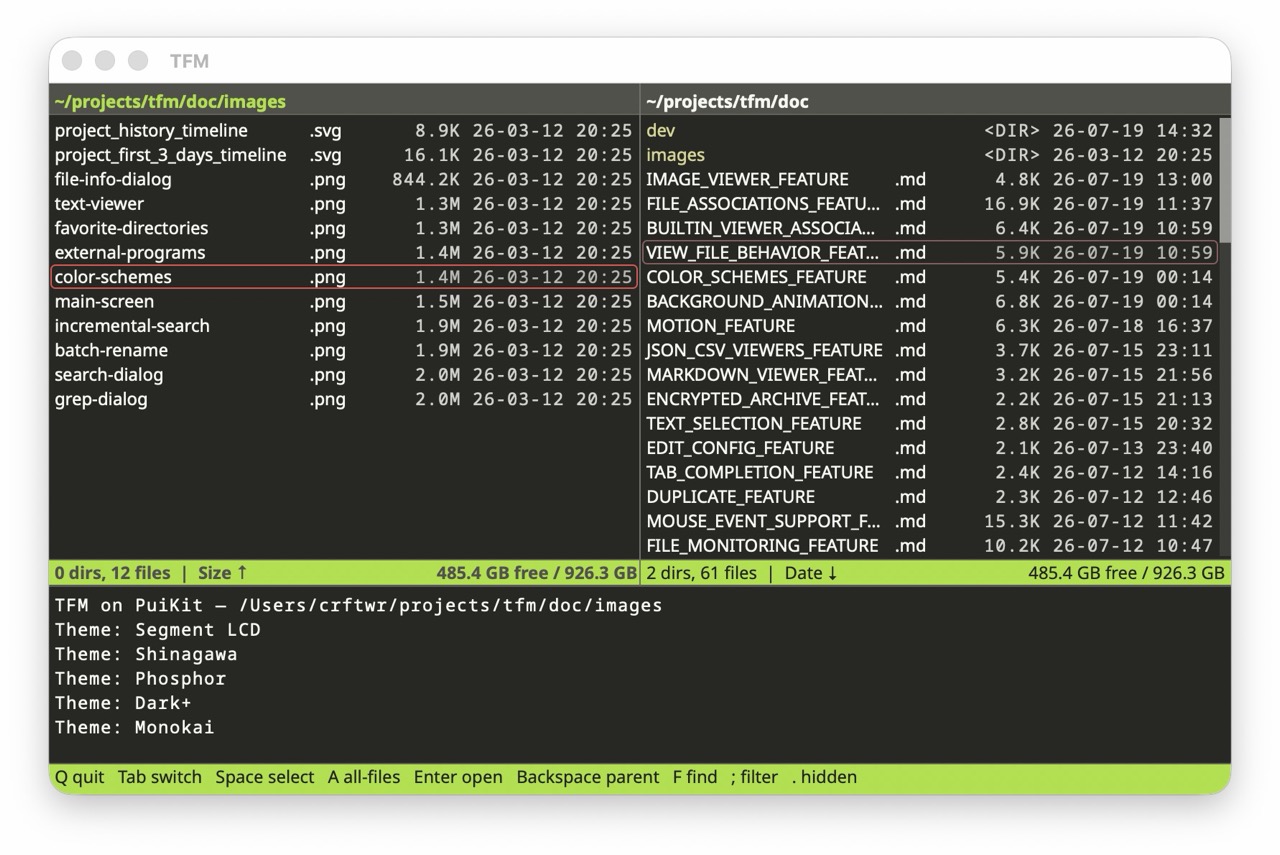Screen dimensions: 1280x855
Task: Select FILE_ASSOCIATIONS_FEATU… md file
Action: click(930, 204)
